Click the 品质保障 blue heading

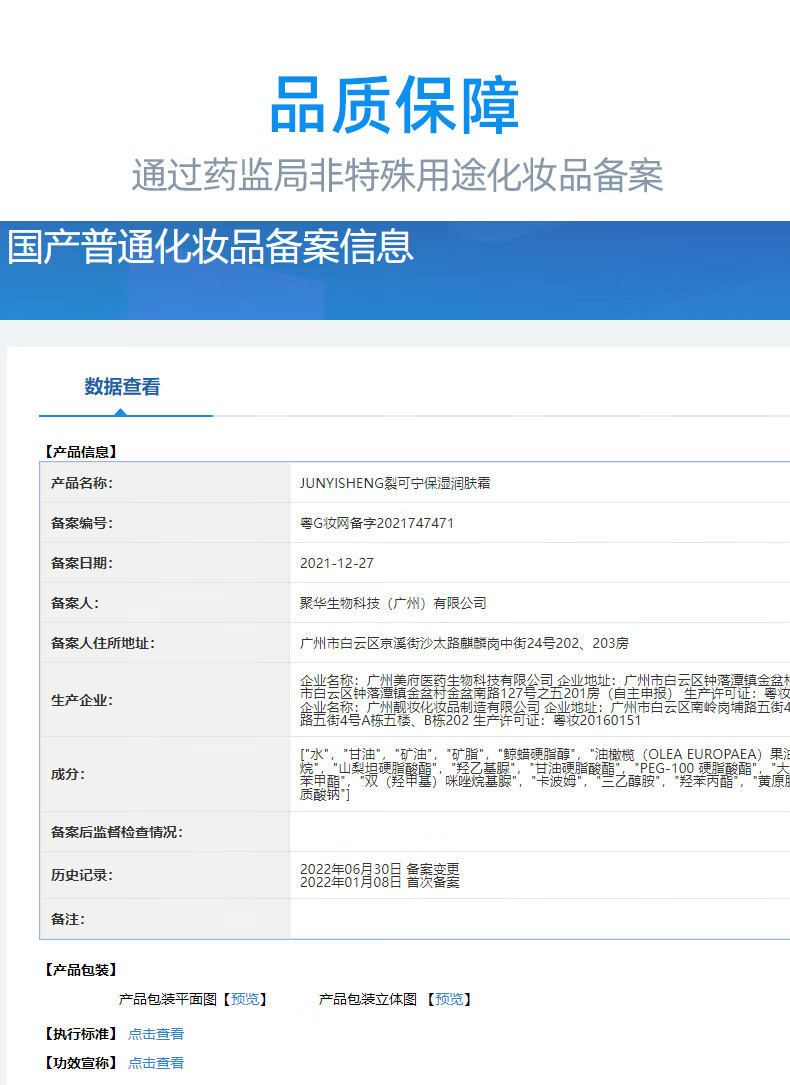point(394,106)
